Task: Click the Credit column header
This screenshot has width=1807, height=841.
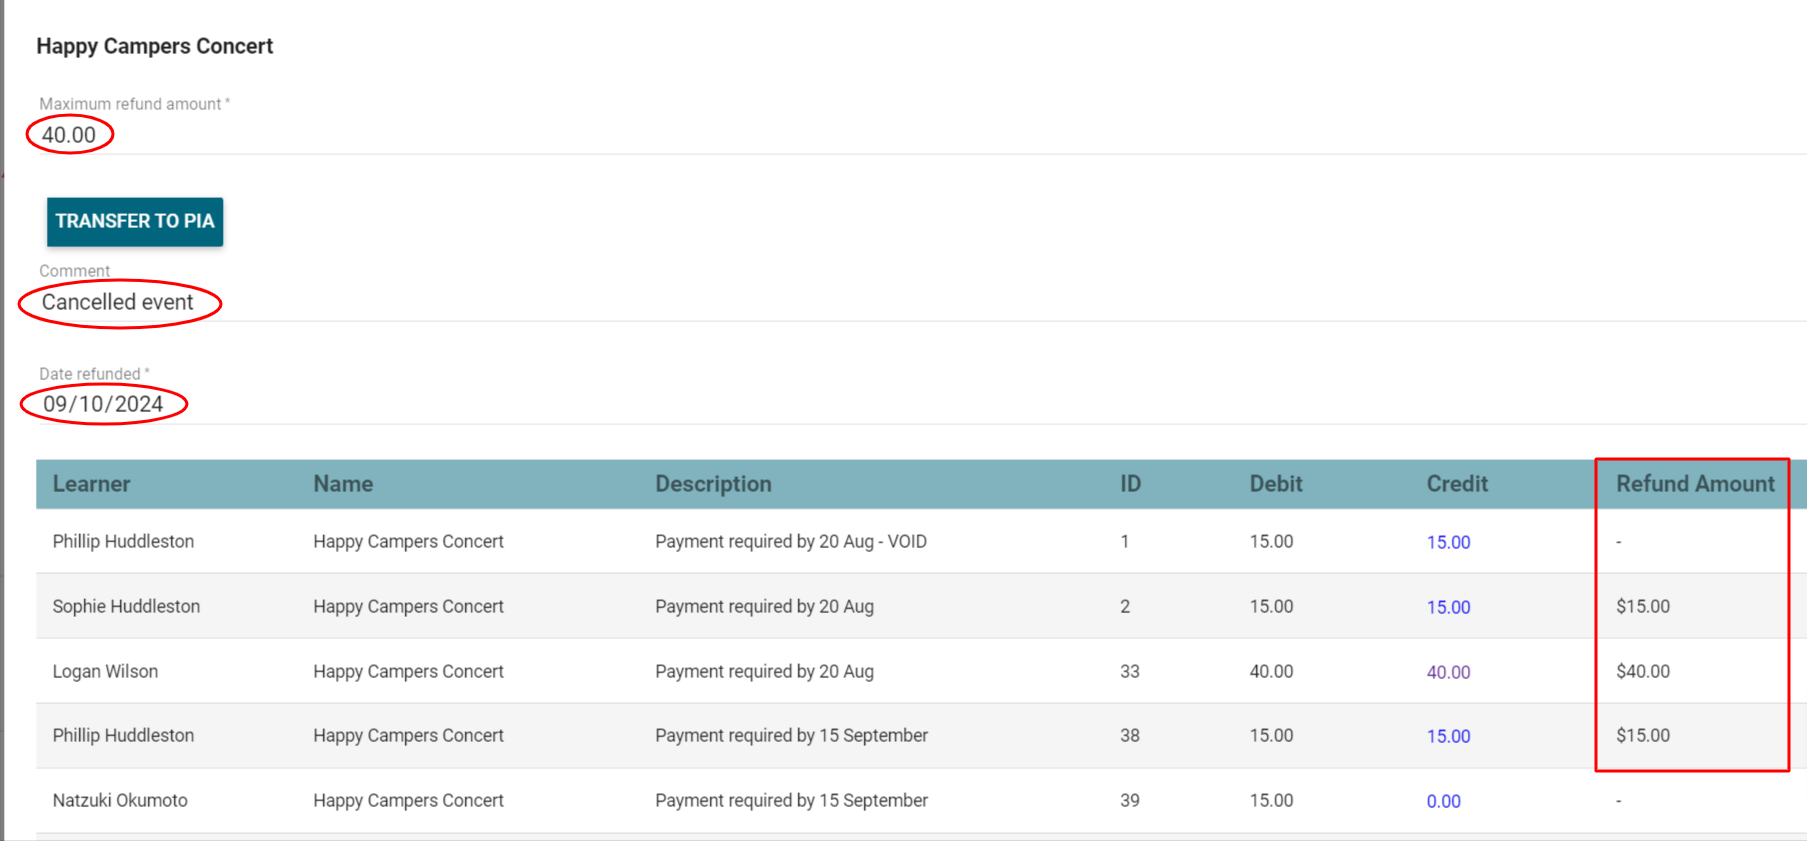Action: pyautogui.click(x=1456, y=484)
